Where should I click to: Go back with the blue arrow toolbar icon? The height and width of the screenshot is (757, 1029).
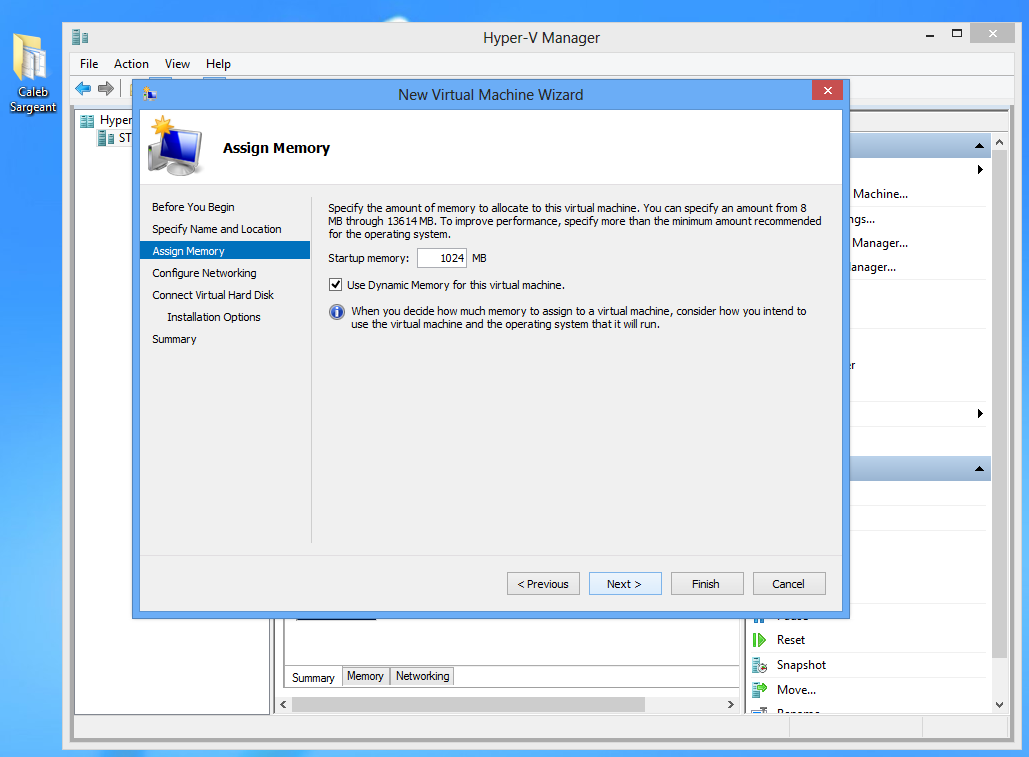83,88
